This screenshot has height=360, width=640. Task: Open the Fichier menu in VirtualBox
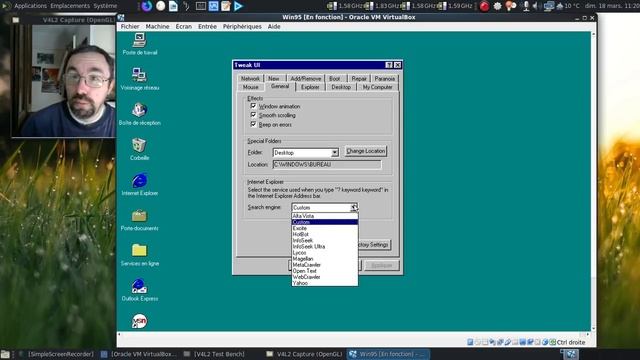[130, 26]
